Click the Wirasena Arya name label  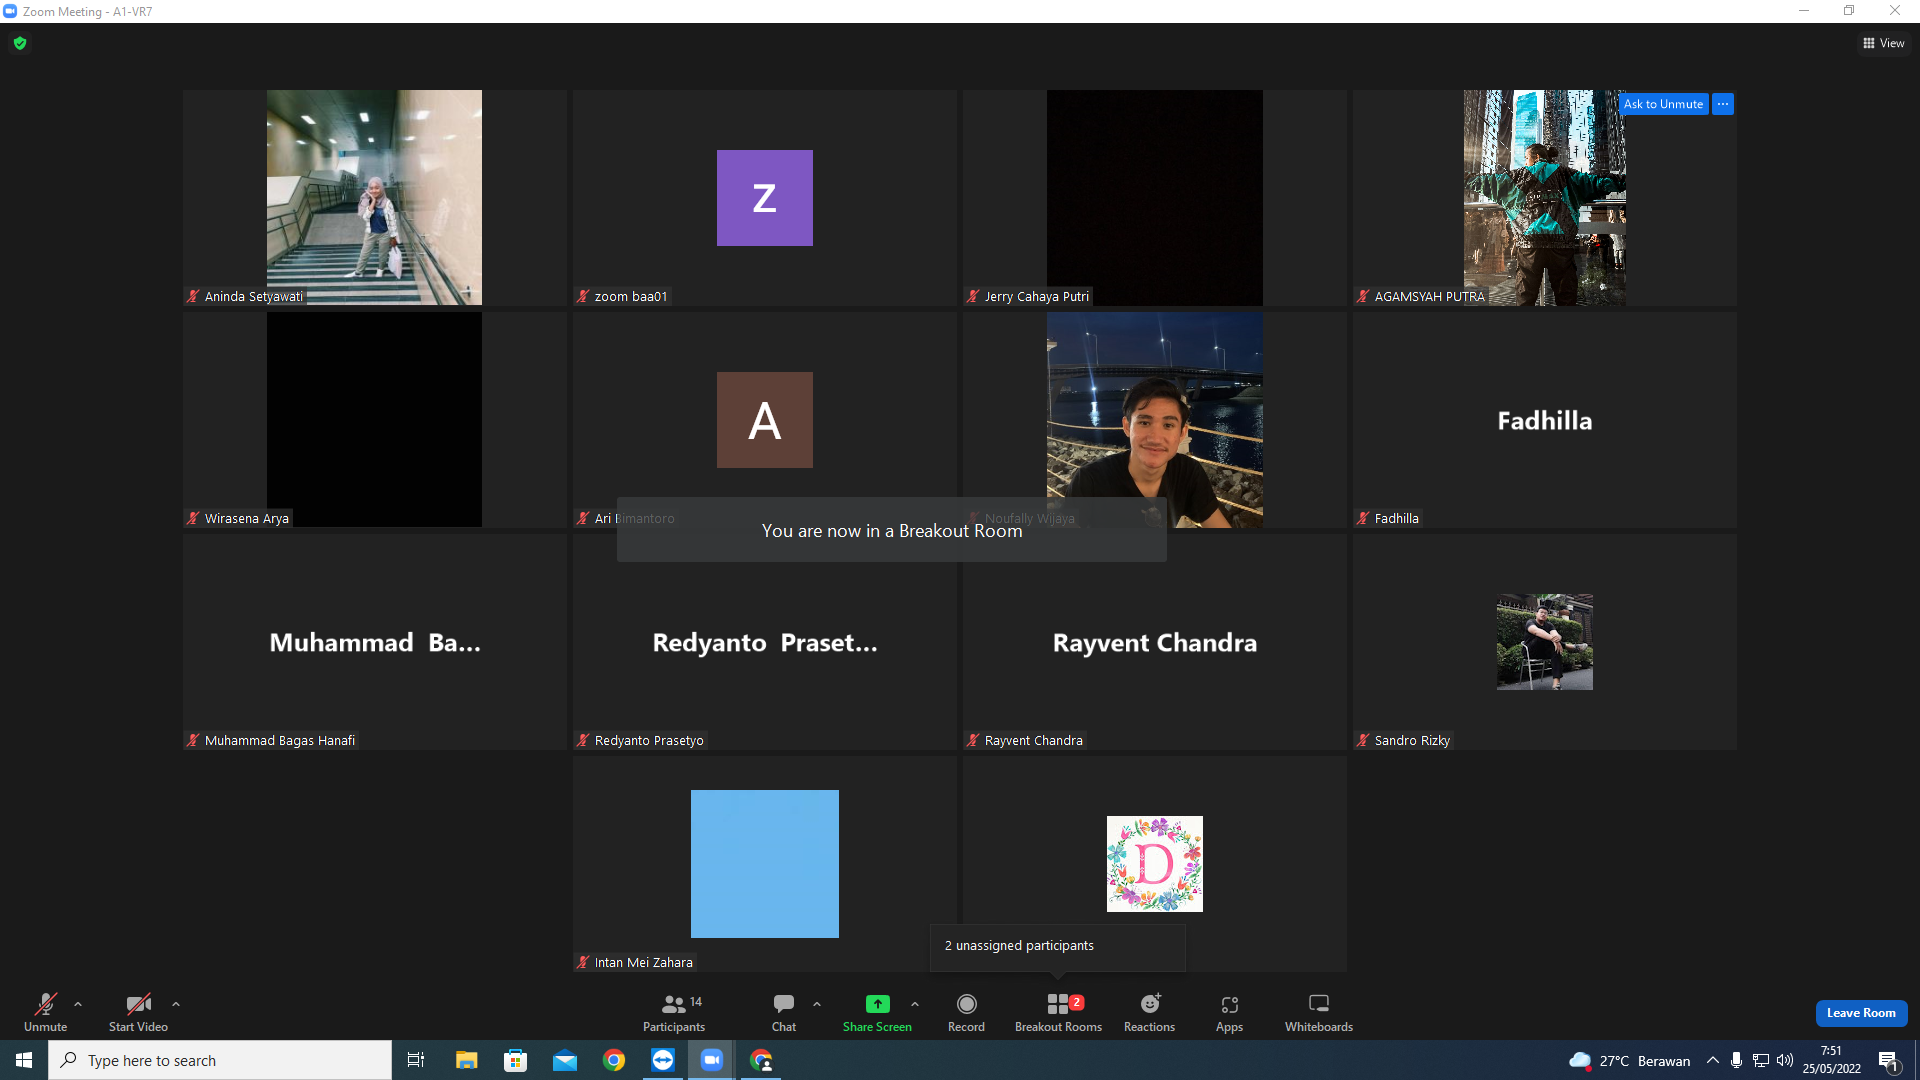[x=247, y=518]
